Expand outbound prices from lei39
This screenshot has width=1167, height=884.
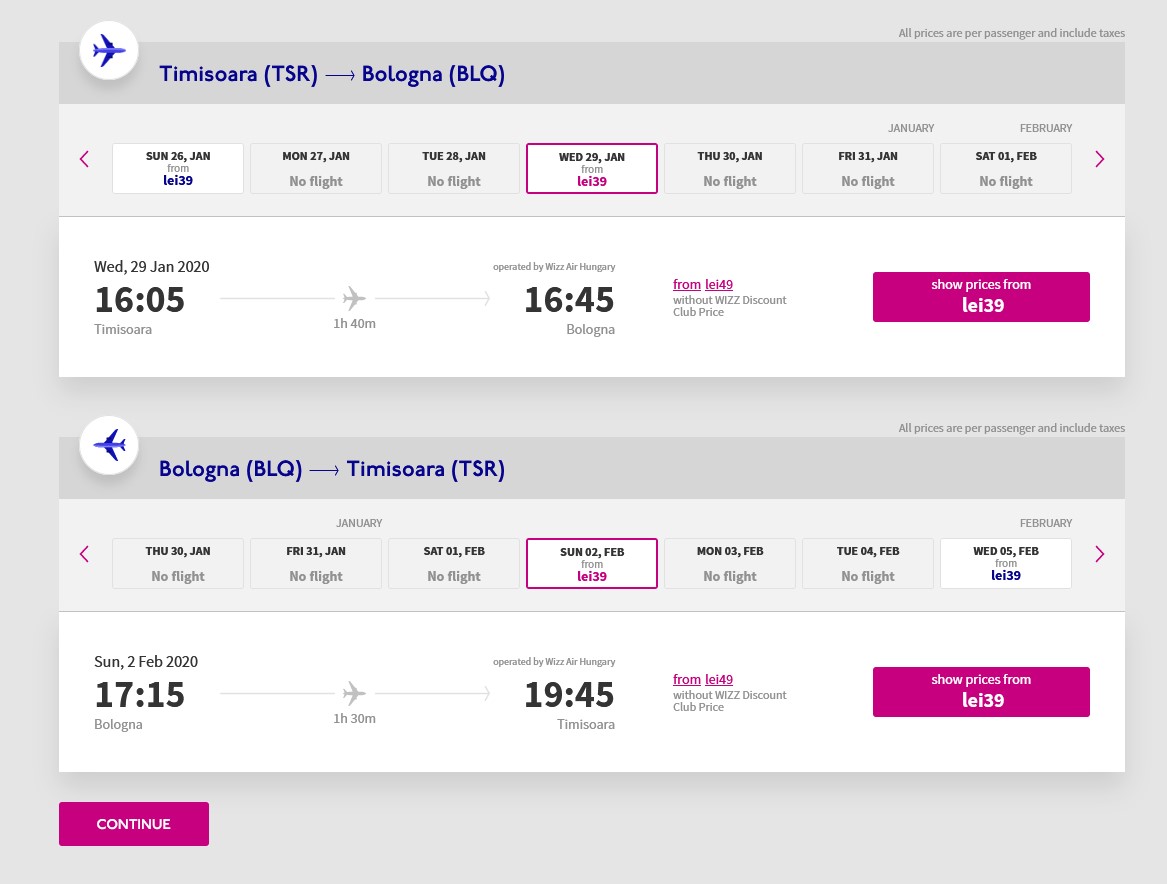(x=981, y=297)
